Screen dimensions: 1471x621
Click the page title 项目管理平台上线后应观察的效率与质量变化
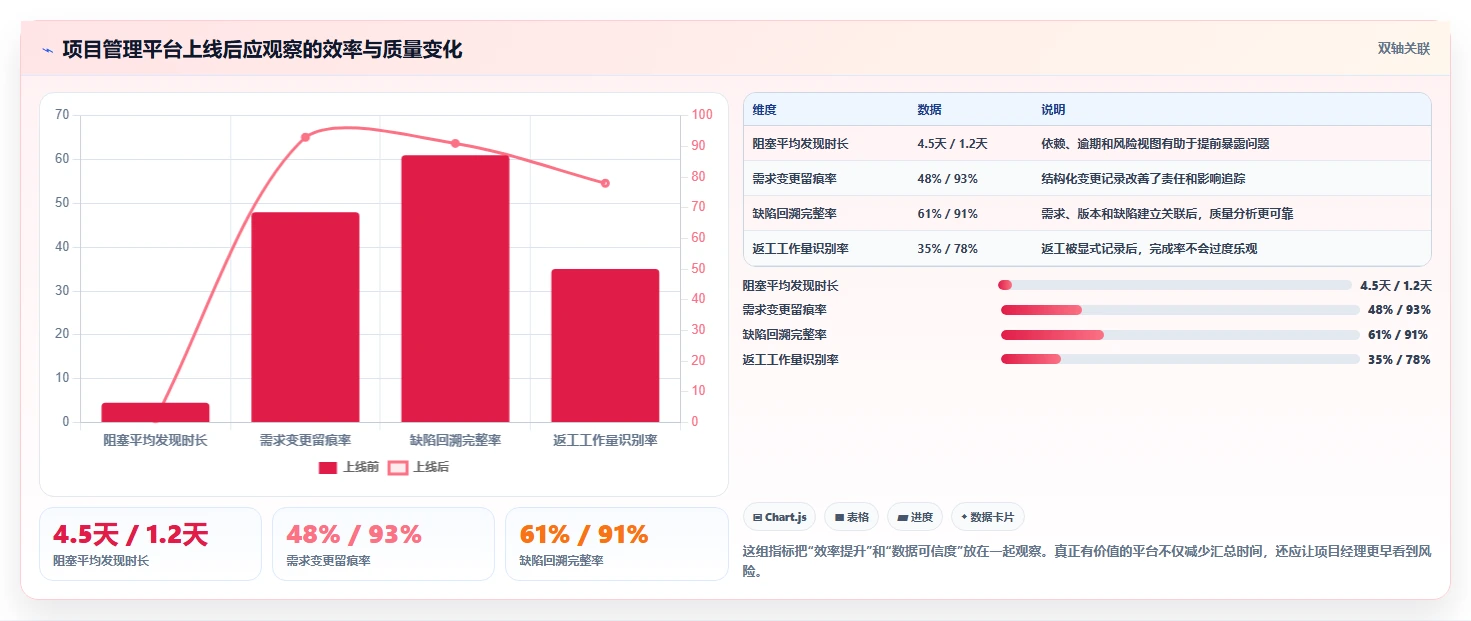(x=262, y=50)
